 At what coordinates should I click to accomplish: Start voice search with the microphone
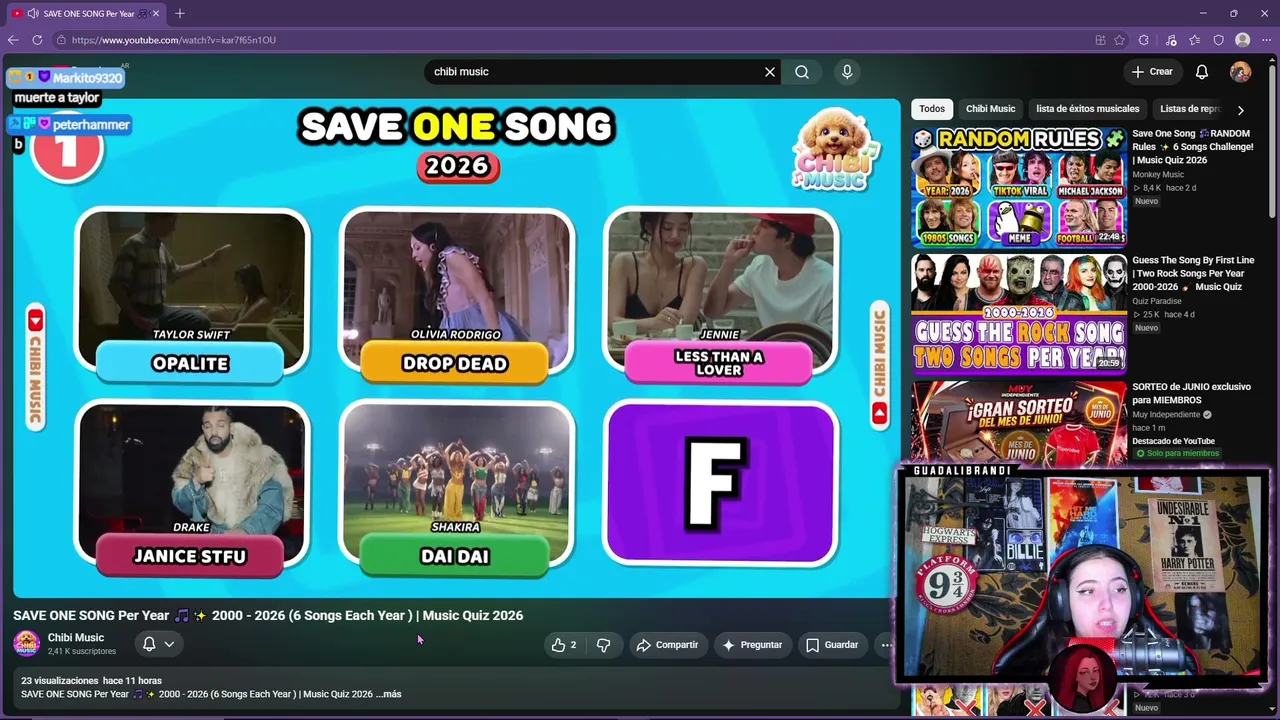(x=847, y=72)
